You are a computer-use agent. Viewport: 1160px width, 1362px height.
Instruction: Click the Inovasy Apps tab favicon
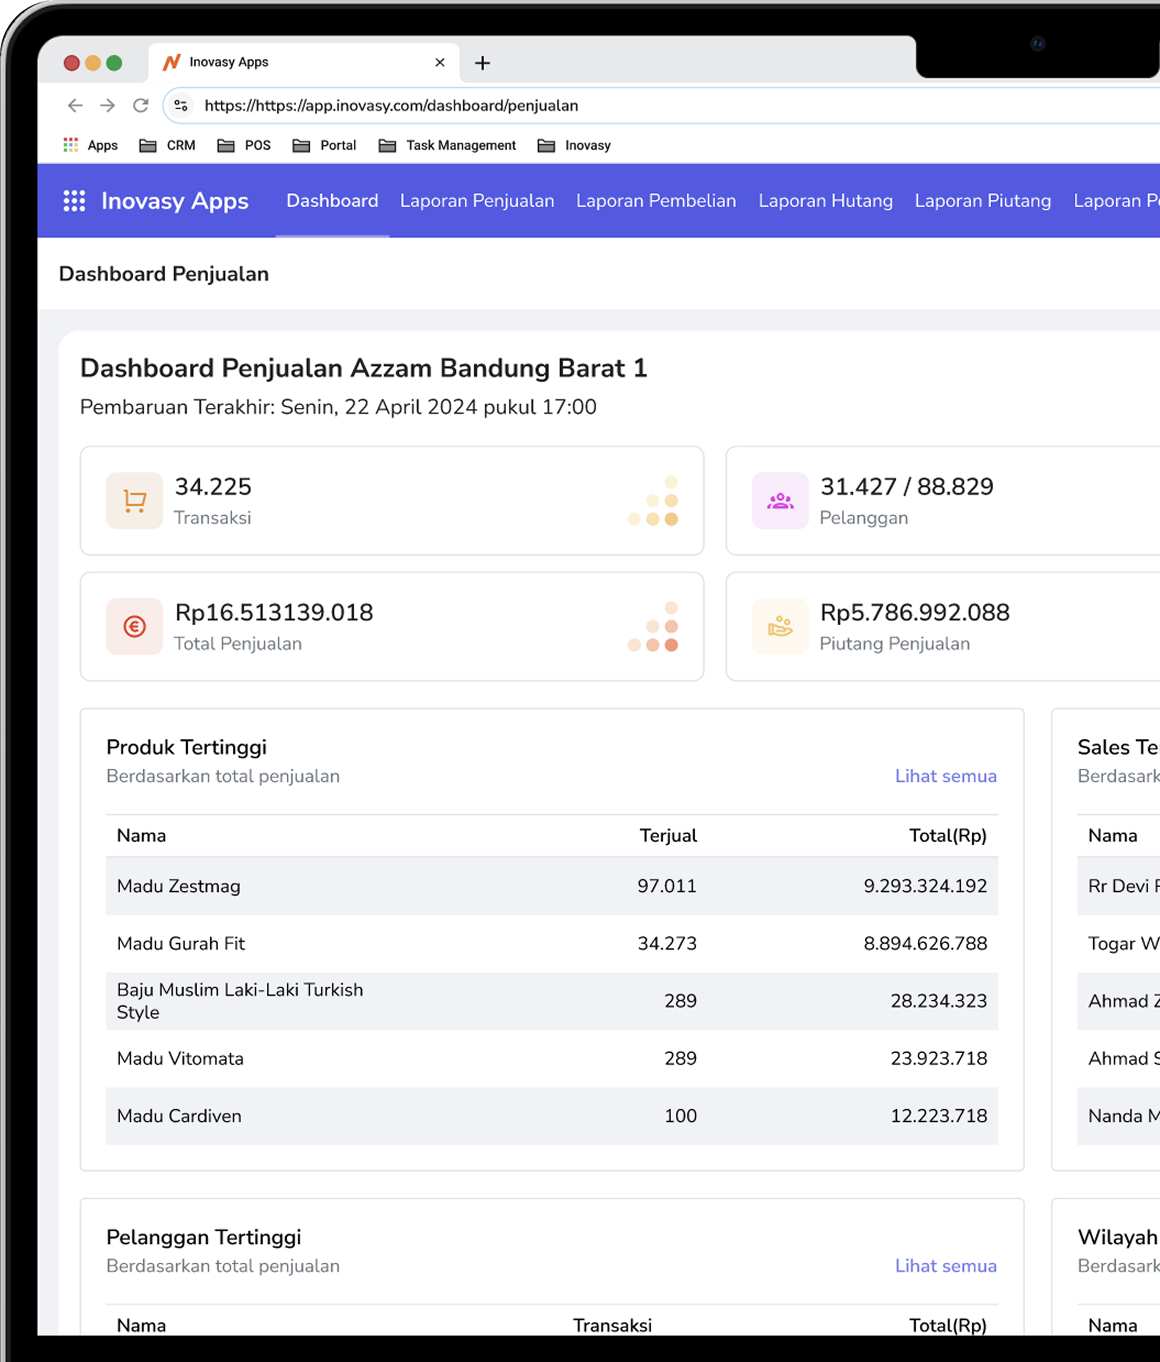[x=171, y=62]
